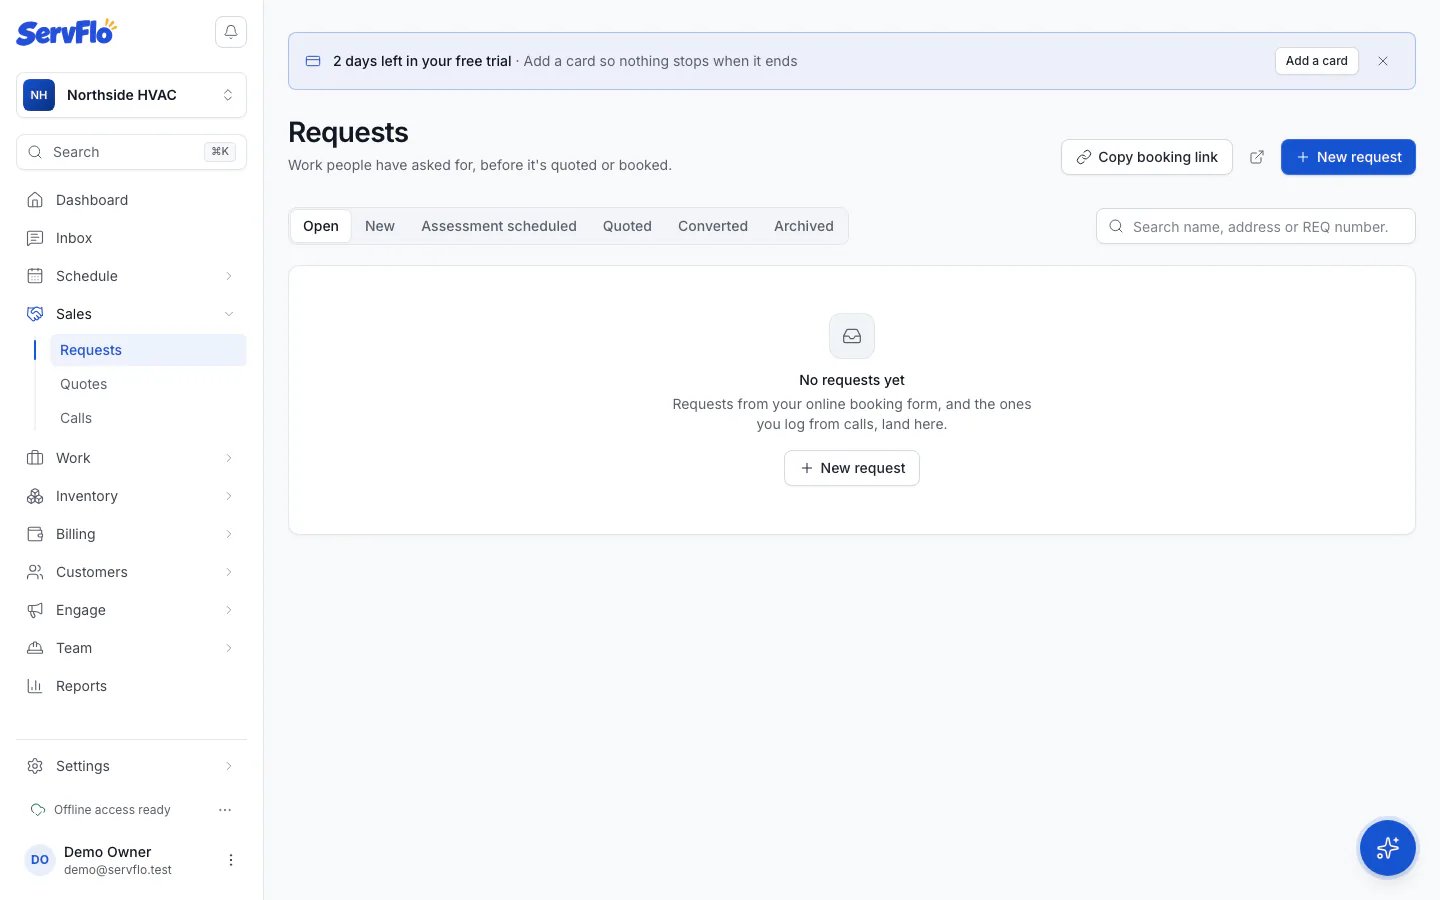Click the Copy booking link button

[x=1147, y=157]
